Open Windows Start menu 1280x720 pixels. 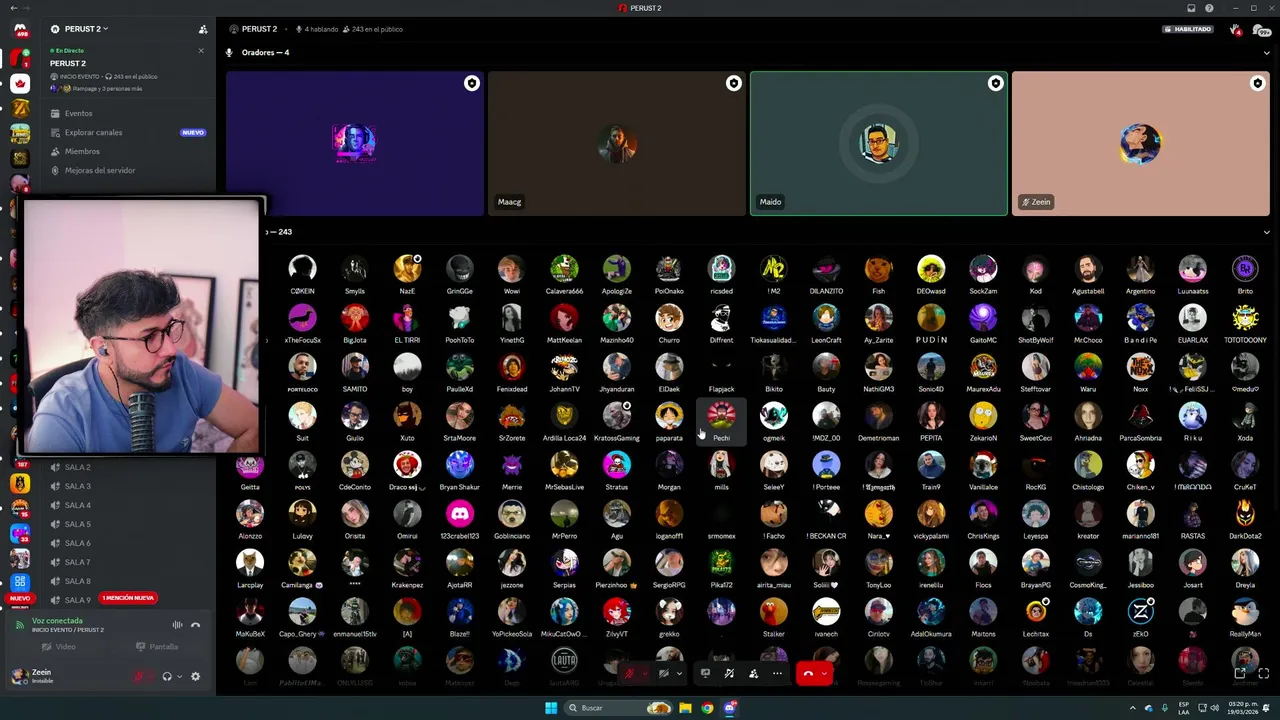pos(550,708)
